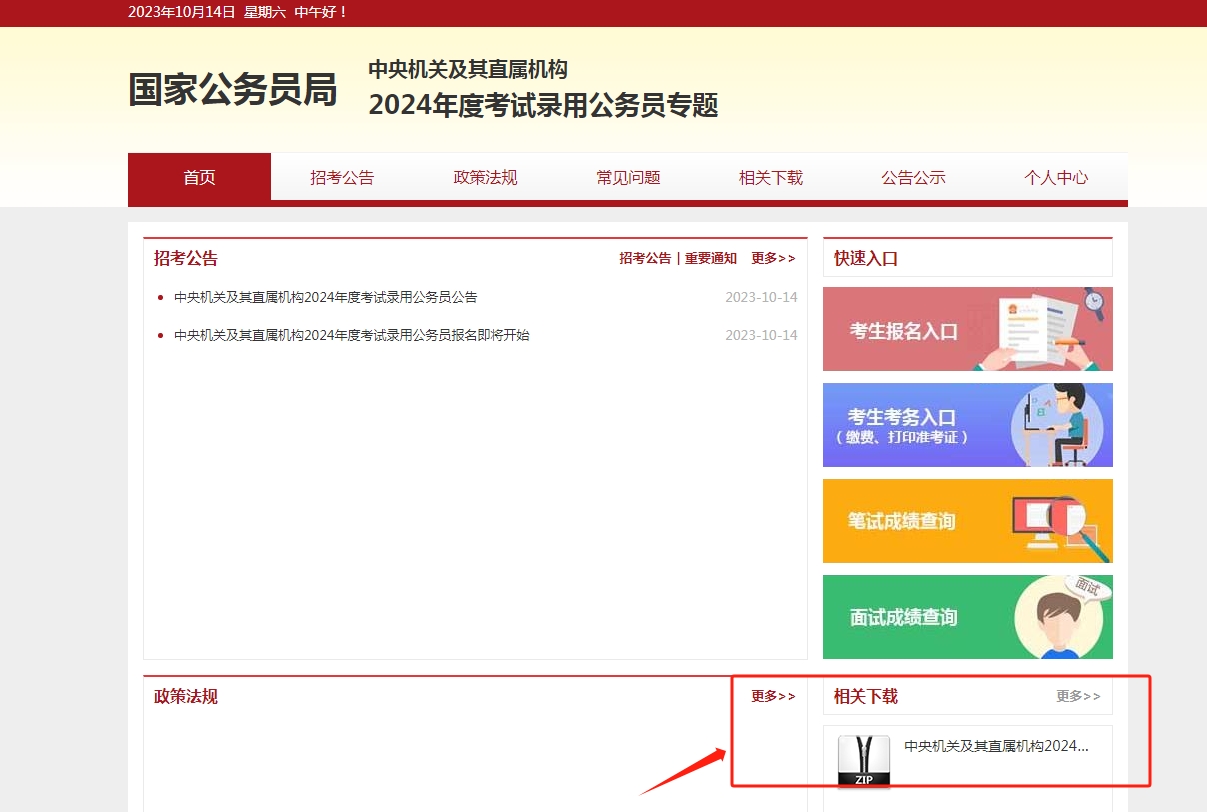Go to the 政策法规 navigation tab
Screen dimensions: 1207x812
(485, 178)
